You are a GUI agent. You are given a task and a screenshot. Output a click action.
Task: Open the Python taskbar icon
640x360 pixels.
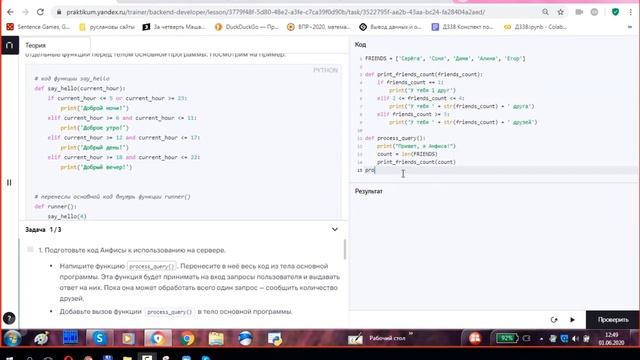pos(275,338)
